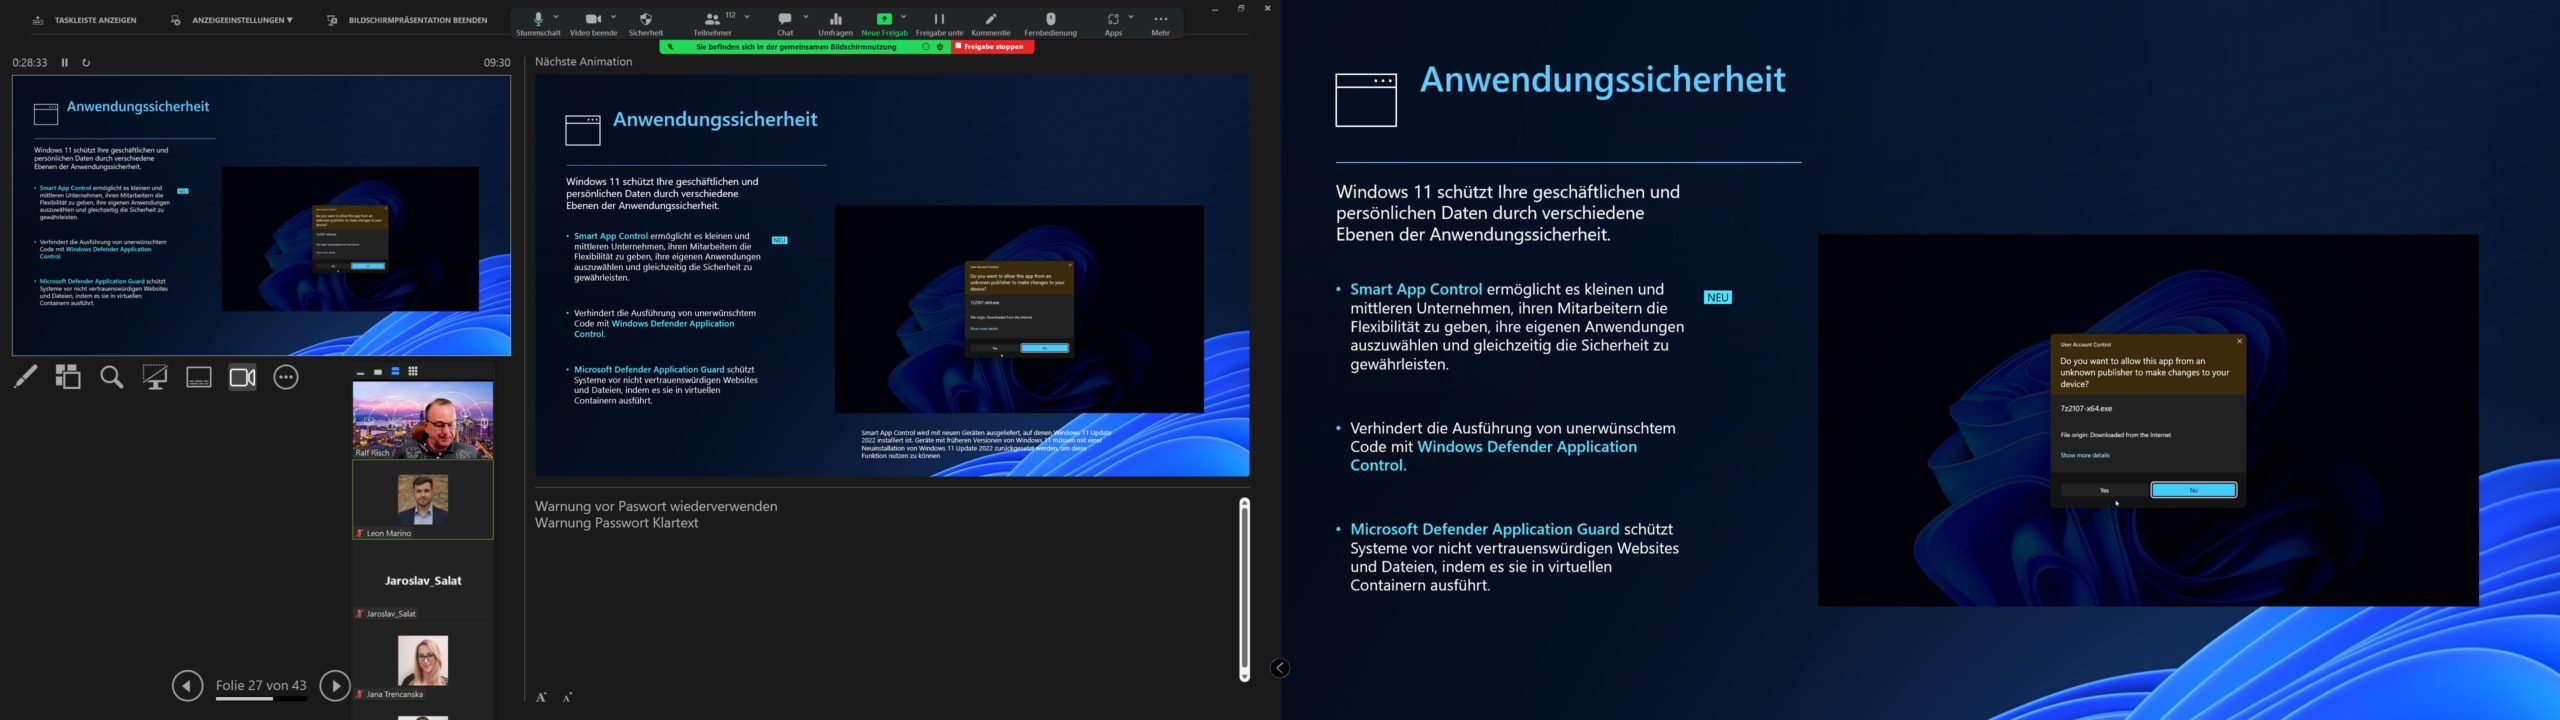The width and height of the screenshot is (2560, 720).
Task: Select Jana Trencanska video tile
Action: [x=423, y=661]
